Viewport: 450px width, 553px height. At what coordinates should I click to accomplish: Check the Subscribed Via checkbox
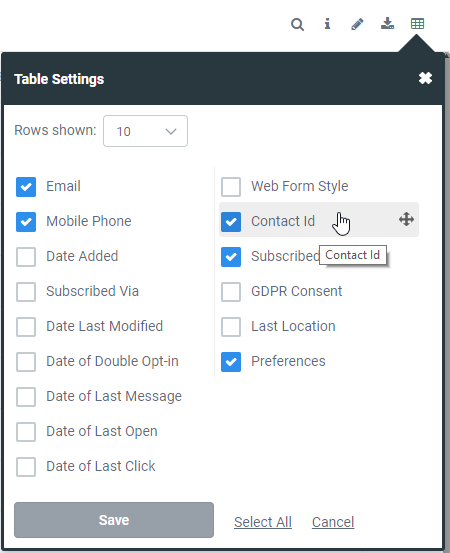pos(26,291)
